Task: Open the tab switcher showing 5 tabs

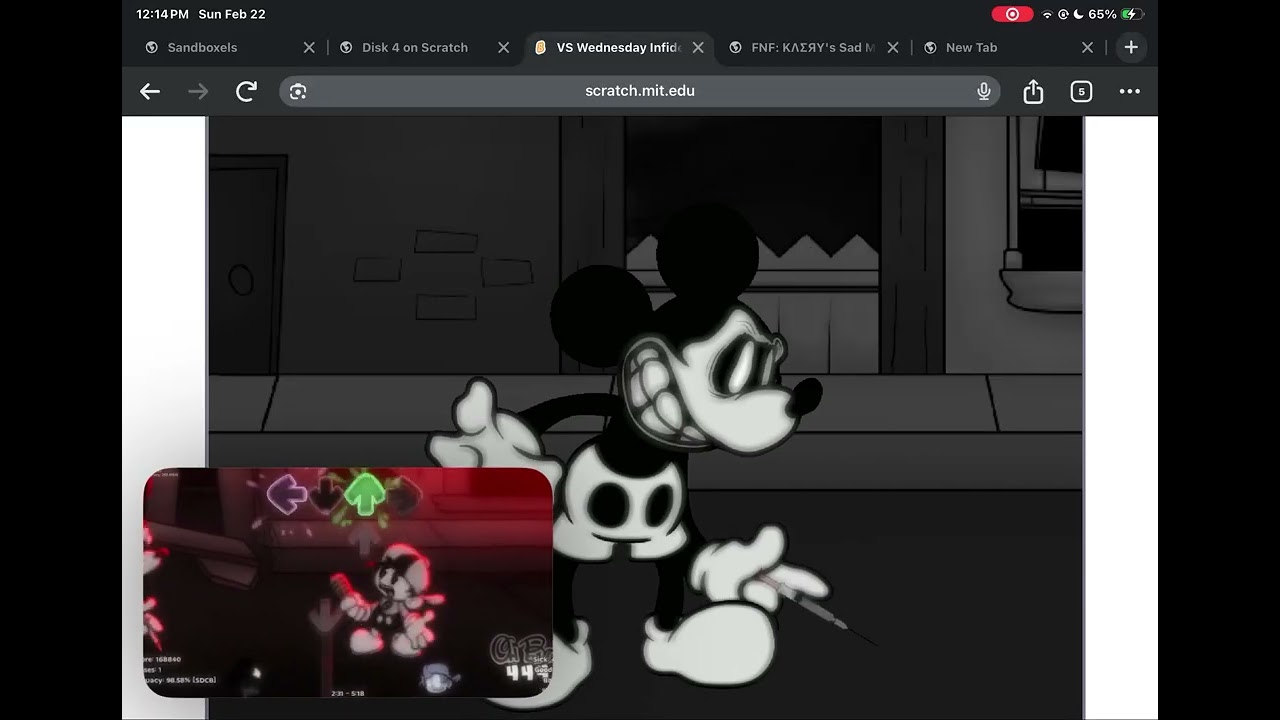Action: pos(1081,91)
